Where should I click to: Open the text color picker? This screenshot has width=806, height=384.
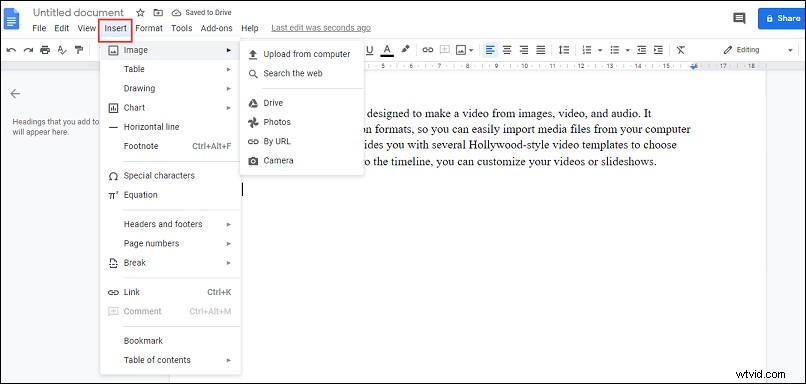click(x=387, y=50)
